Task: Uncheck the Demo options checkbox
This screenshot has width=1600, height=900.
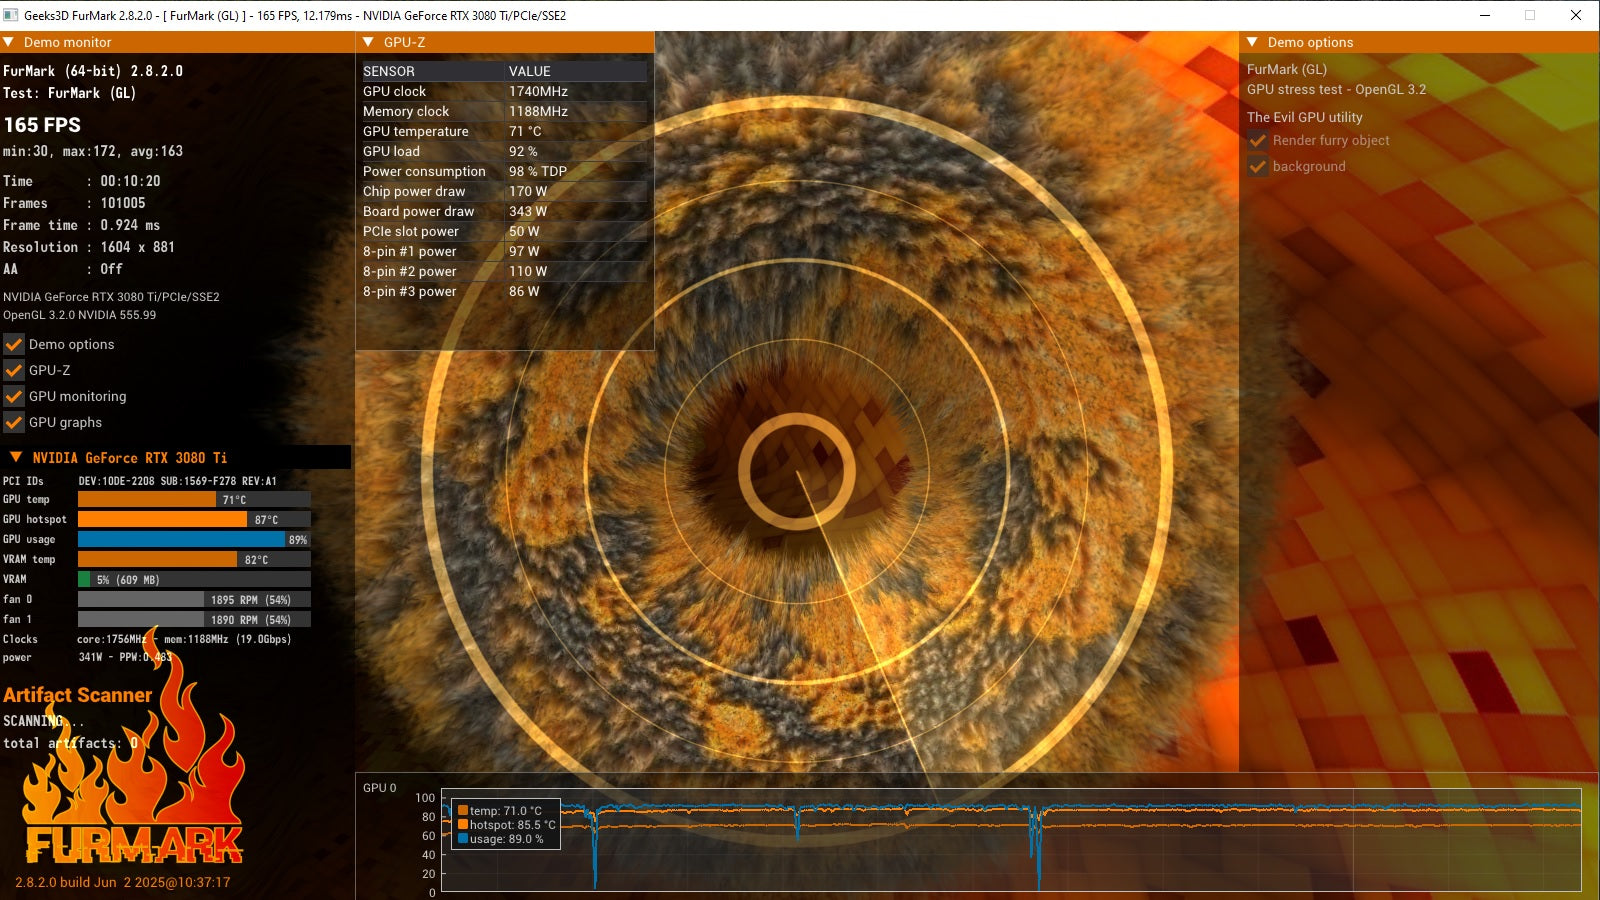Action: point(14,344)
